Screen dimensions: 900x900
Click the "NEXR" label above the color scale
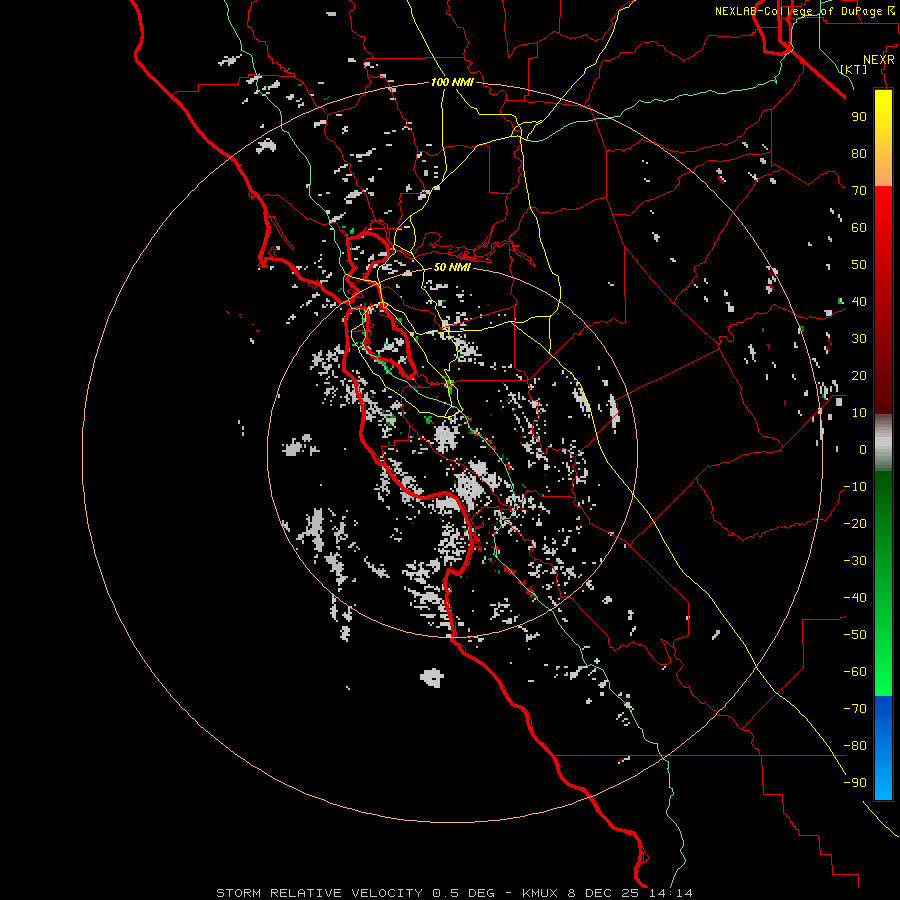[879, 60]
